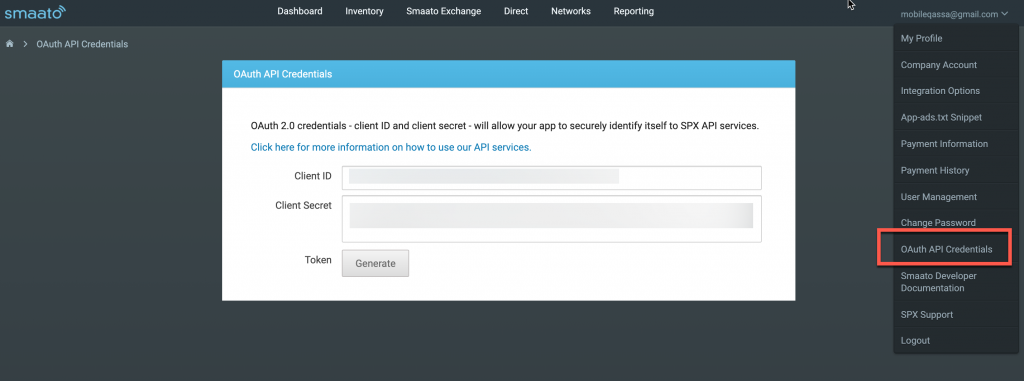Click the Client ID label
This screenshot has width=1024, height=381.
click(x=313, y=176)
